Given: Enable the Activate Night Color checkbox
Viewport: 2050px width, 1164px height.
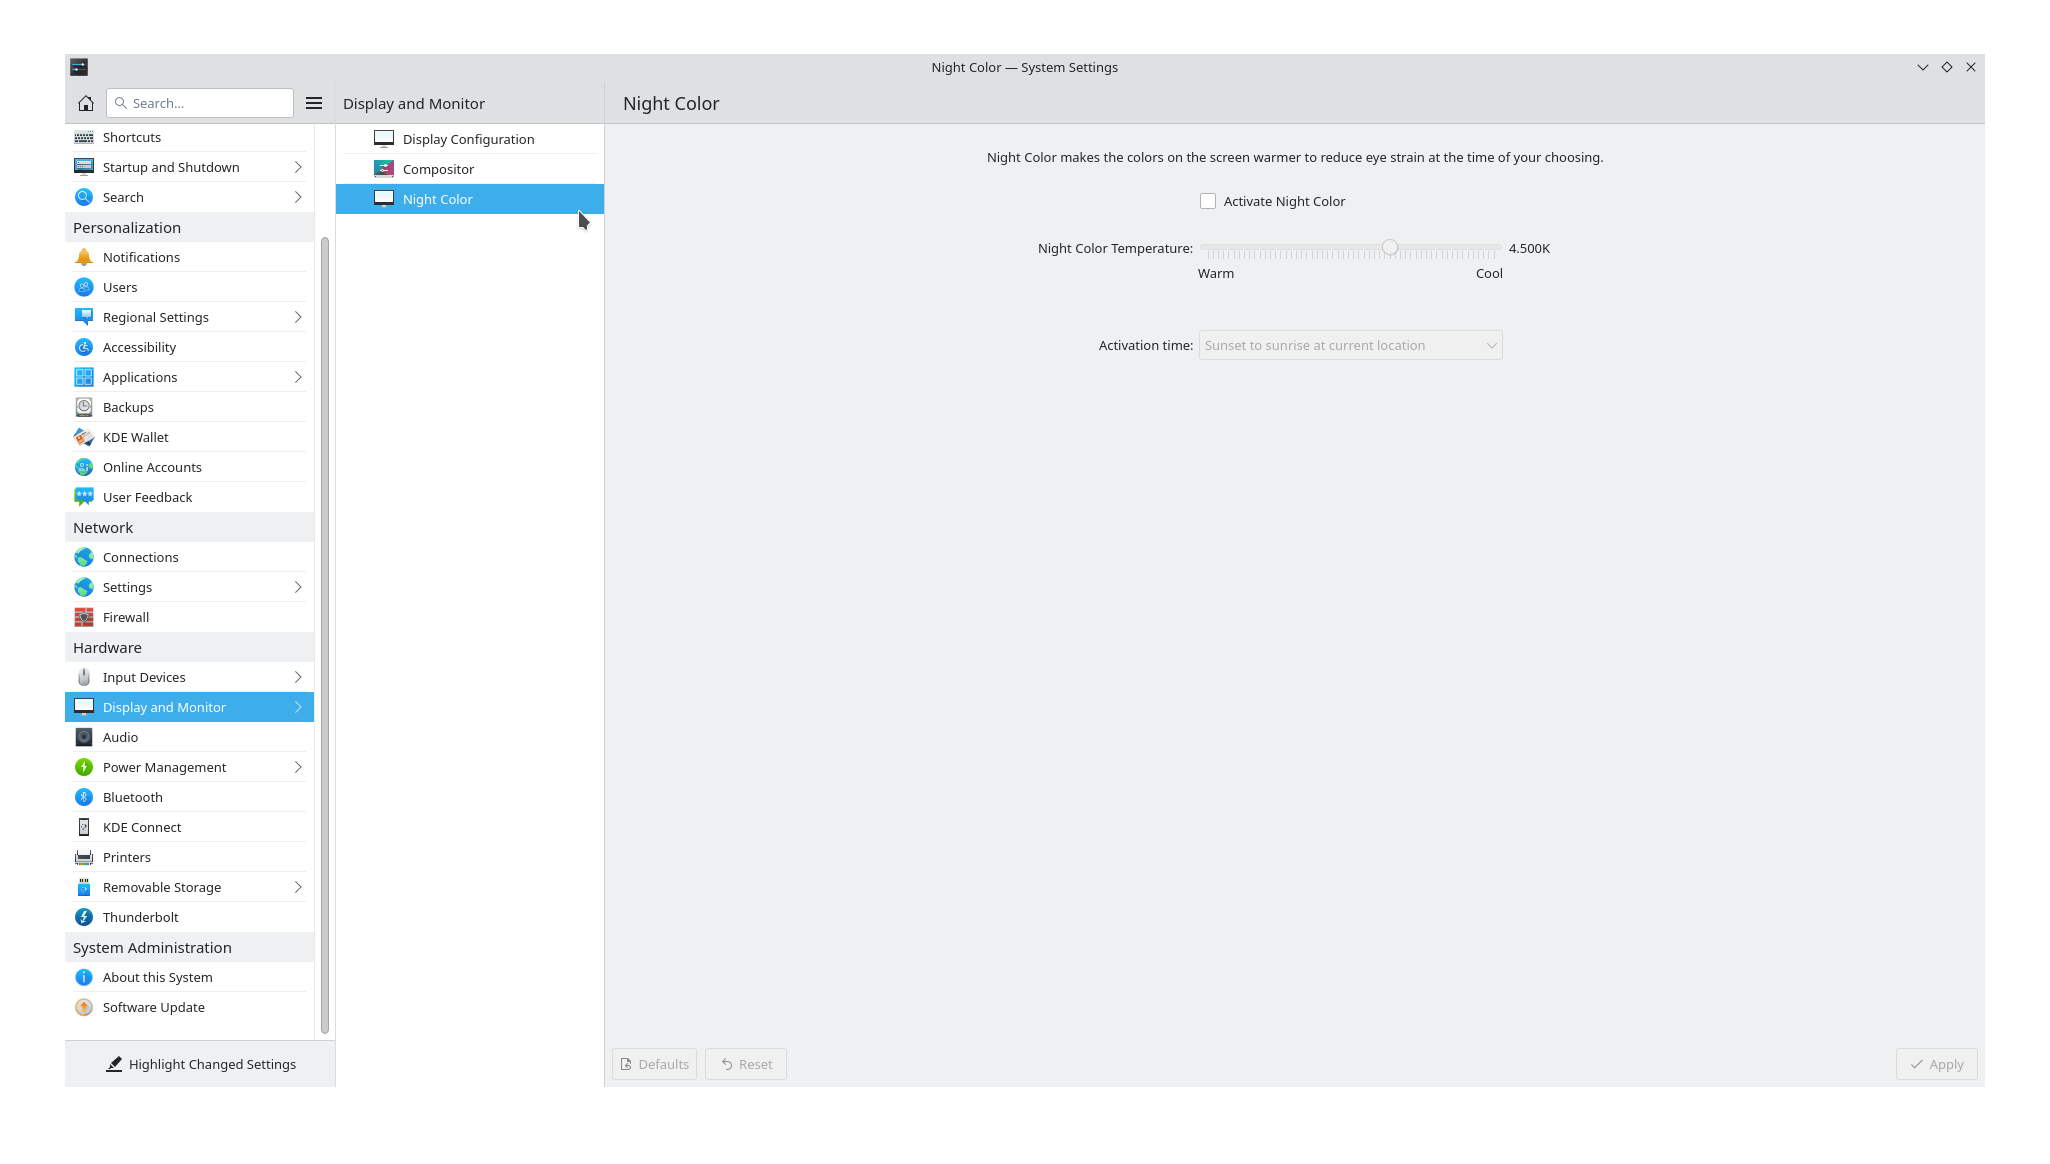Looking at the screenshot, I should tap(1207, 201).
